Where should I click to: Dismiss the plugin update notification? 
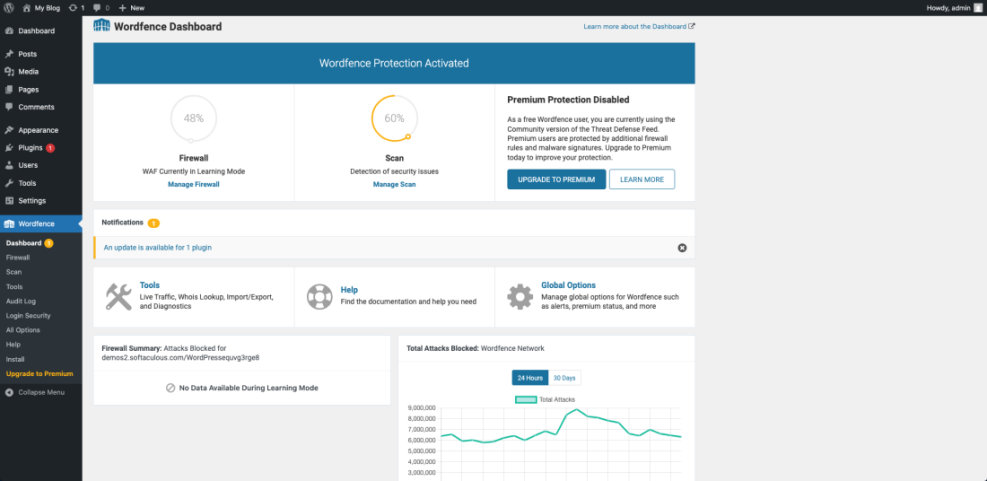(x=682, y=247)
